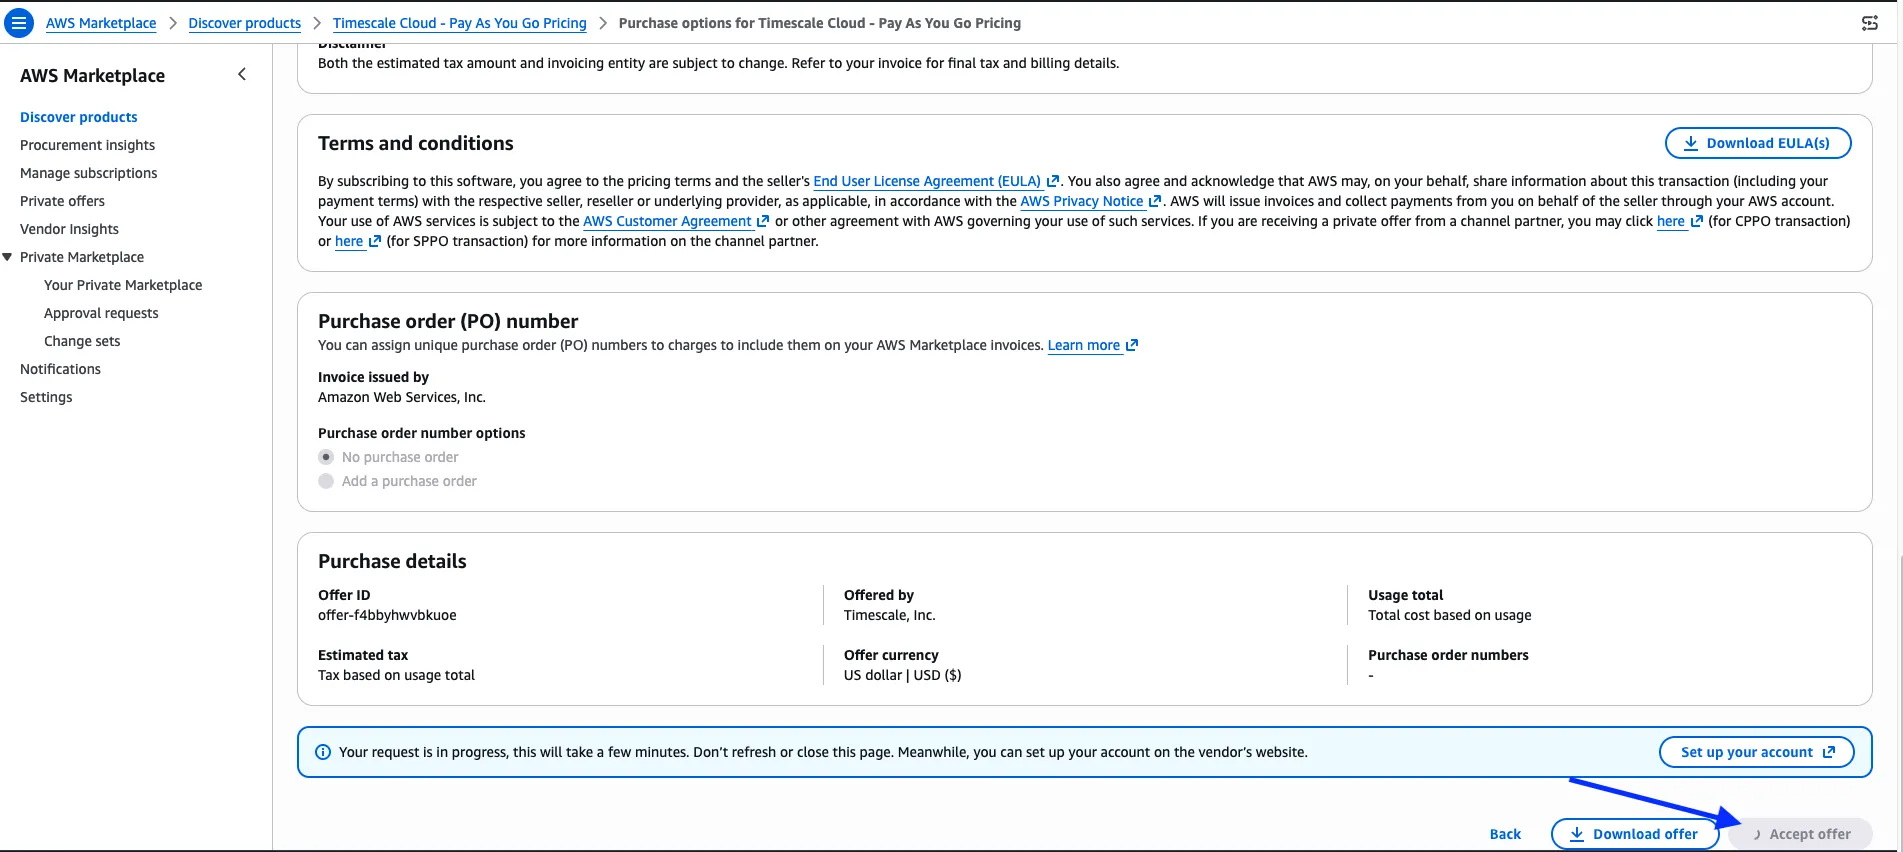Click Learn more about PO numbers

[1084, 345]
